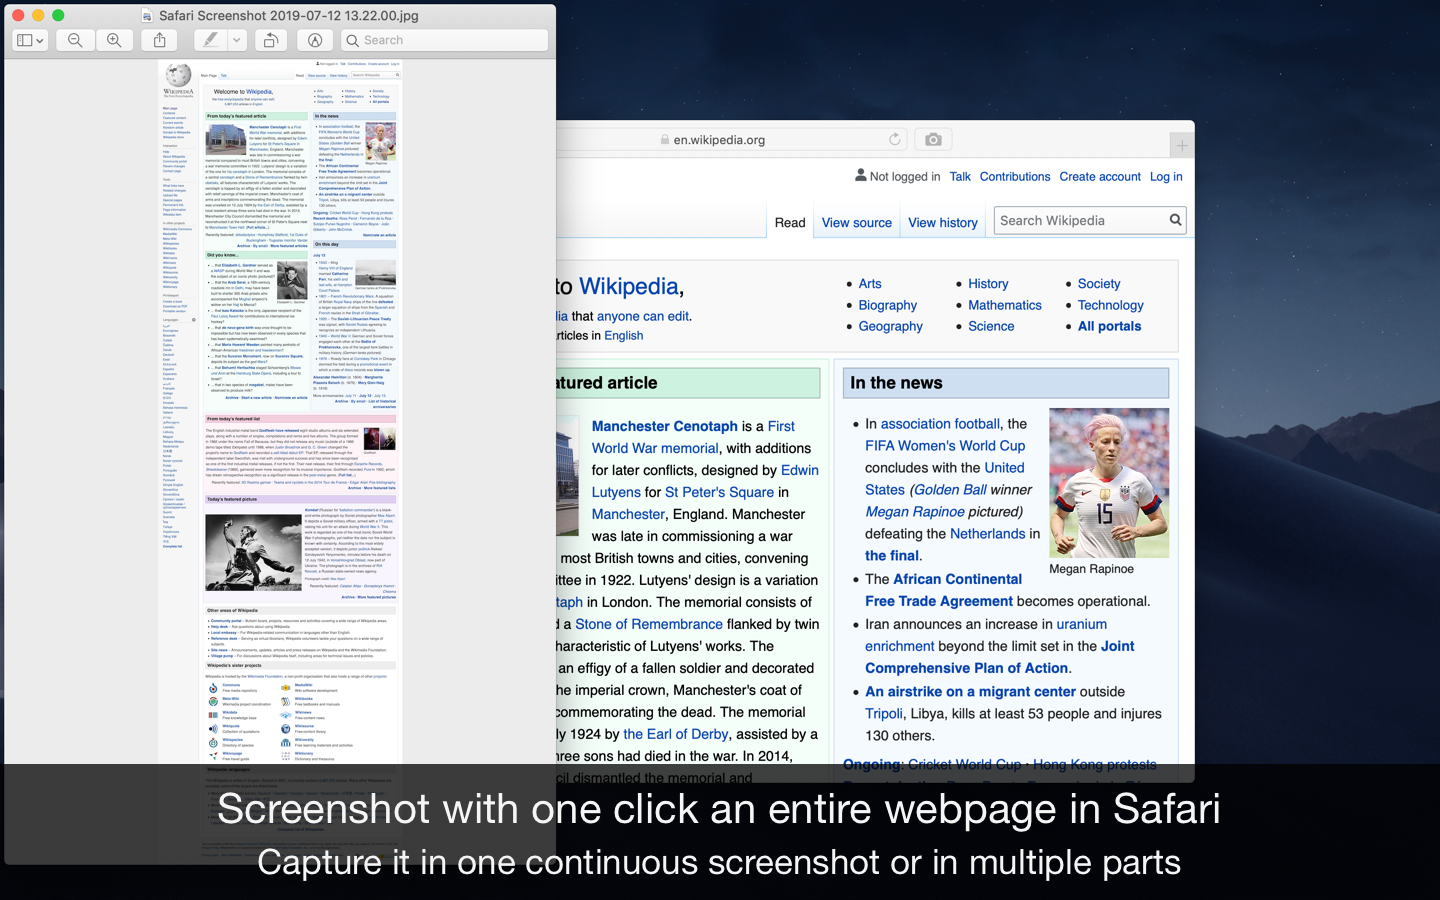
Task: Open Share menu in Preview toolbar
Action: (x=159, y=40)
